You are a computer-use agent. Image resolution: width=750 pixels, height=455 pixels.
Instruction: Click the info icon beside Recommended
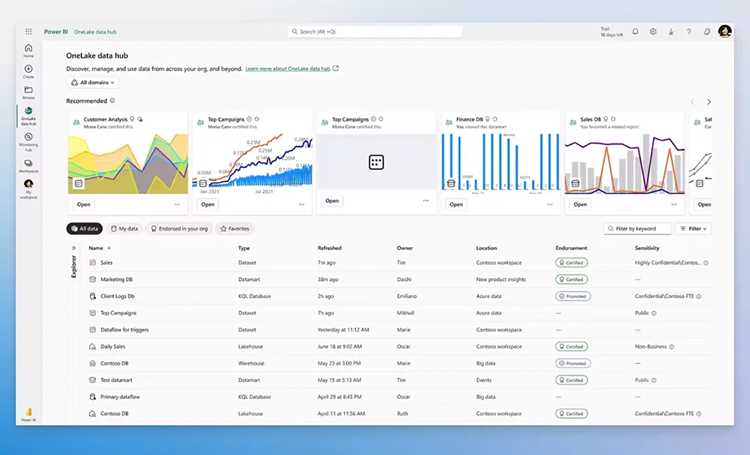pos(112,100)
